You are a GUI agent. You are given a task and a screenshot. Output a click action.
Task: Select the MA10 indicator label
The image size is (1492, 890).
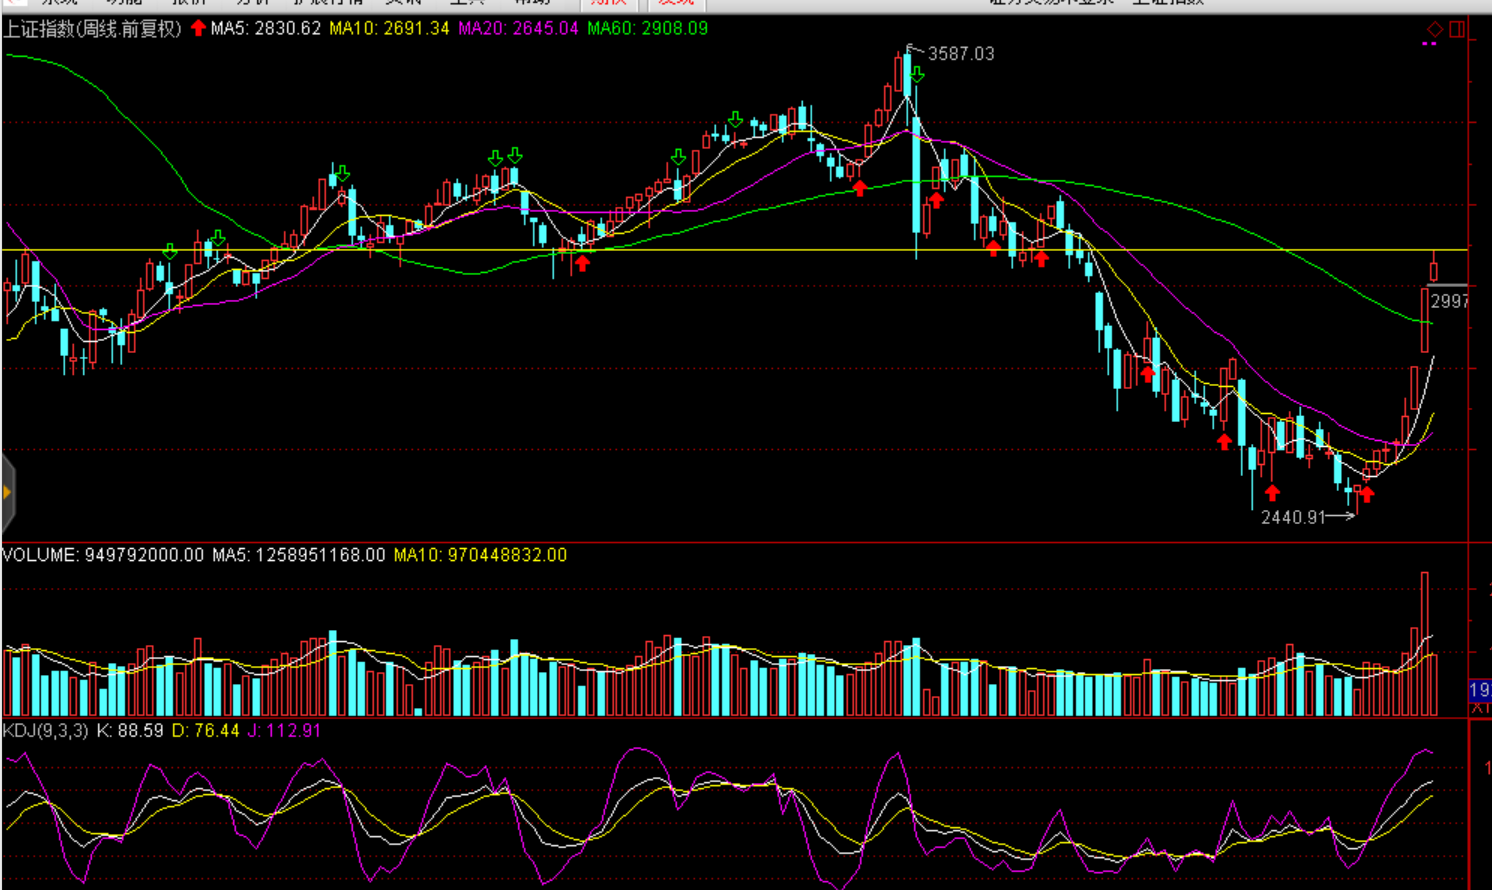[389, 28]
